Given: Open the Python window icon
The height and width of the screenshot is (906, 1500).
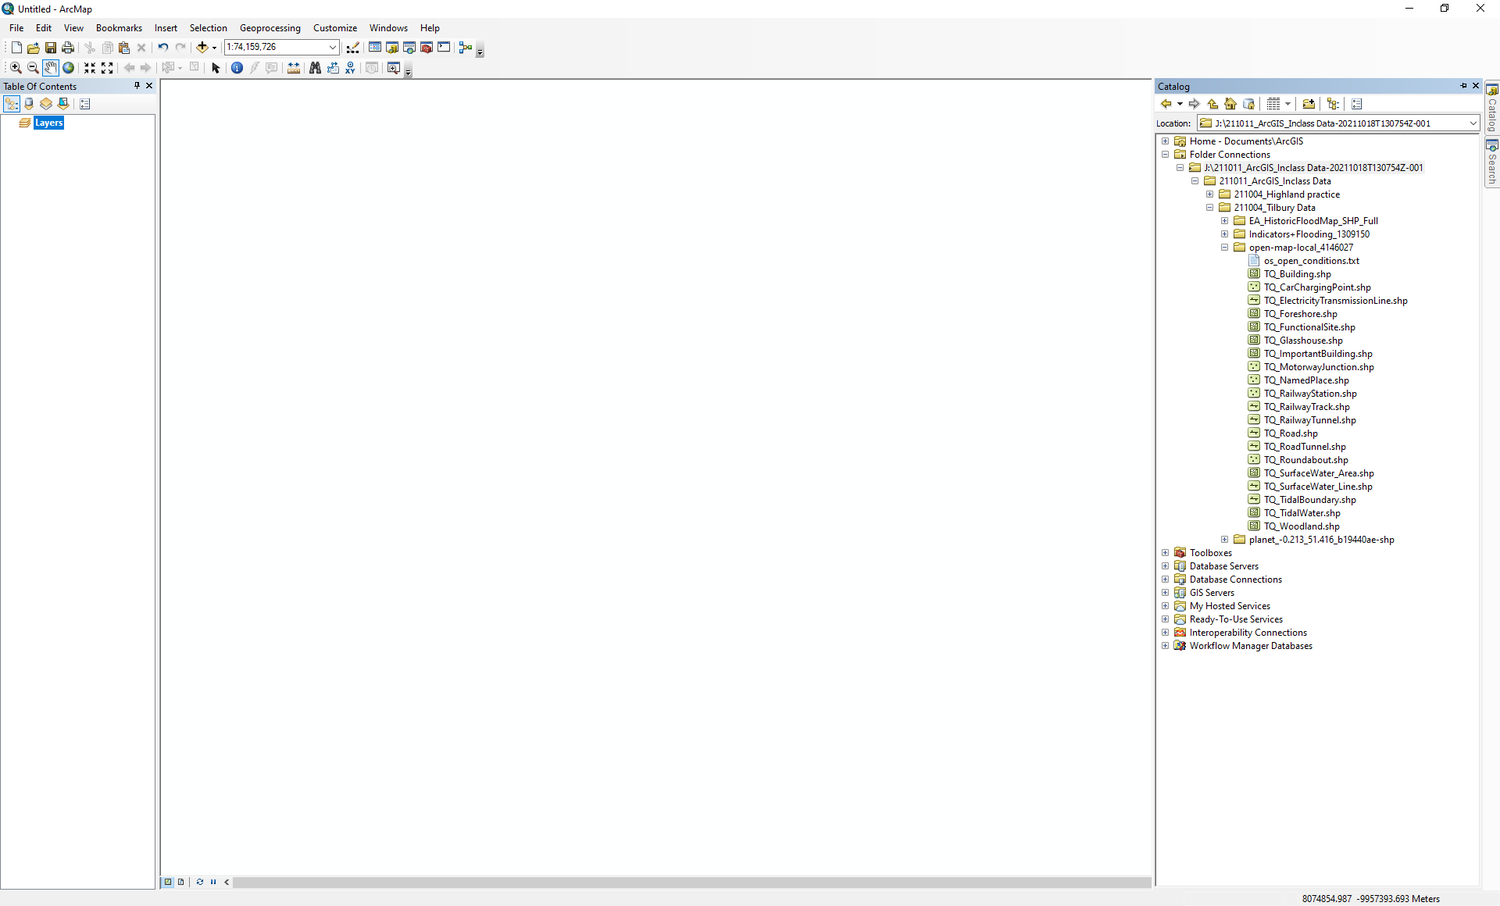Looking at the screenshot, I should click(443, 47).
